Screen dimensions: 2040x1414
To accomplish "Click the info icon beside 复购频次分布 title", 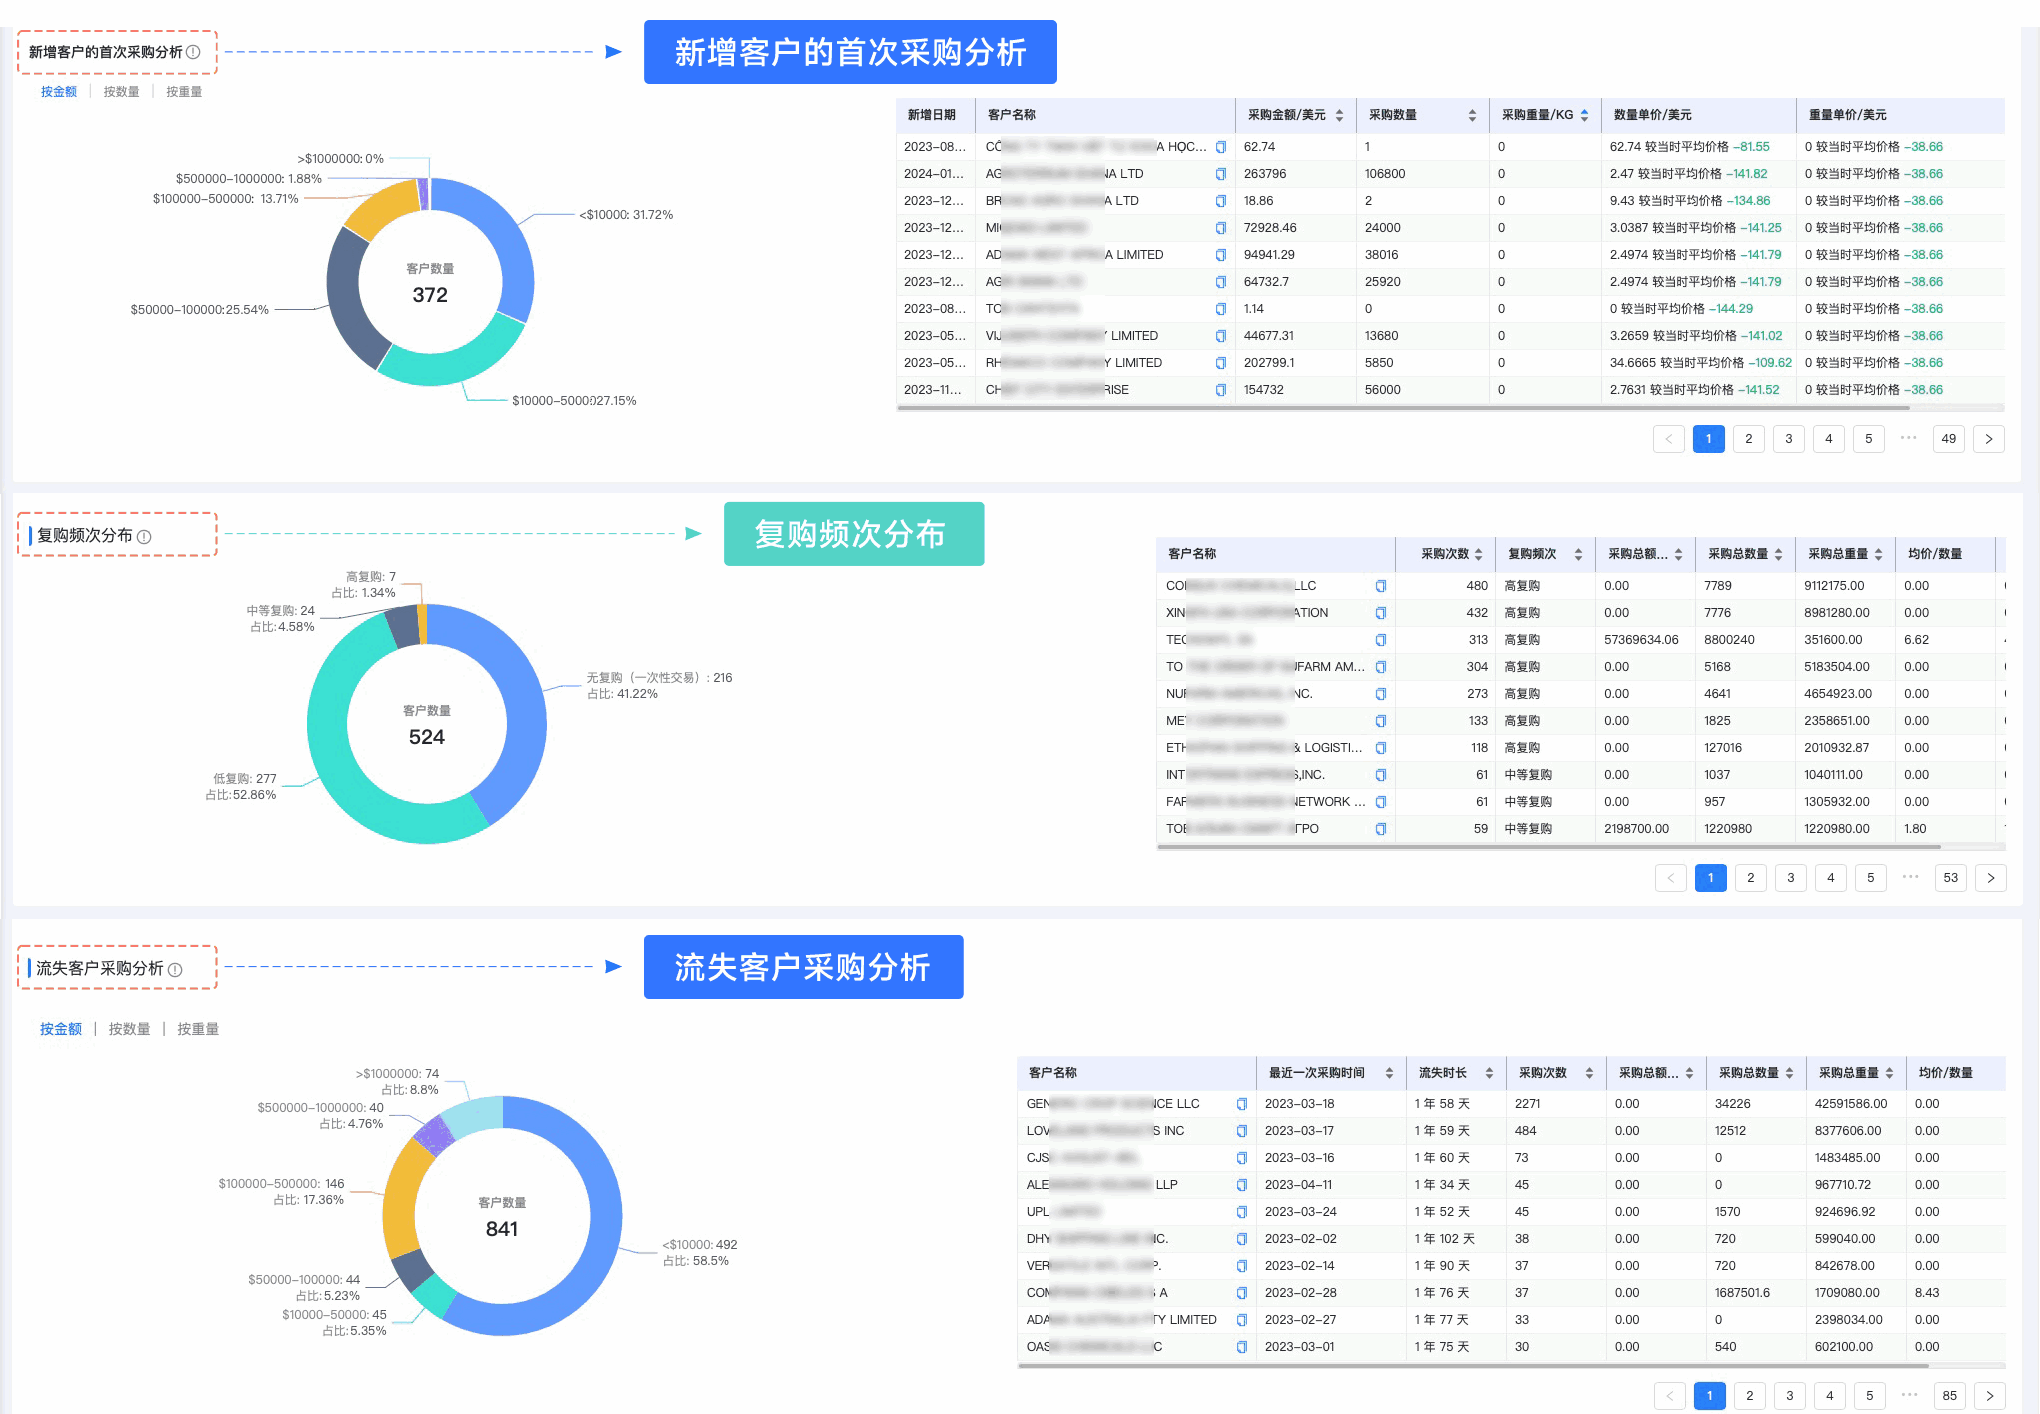I will click(x=146, y=536).
